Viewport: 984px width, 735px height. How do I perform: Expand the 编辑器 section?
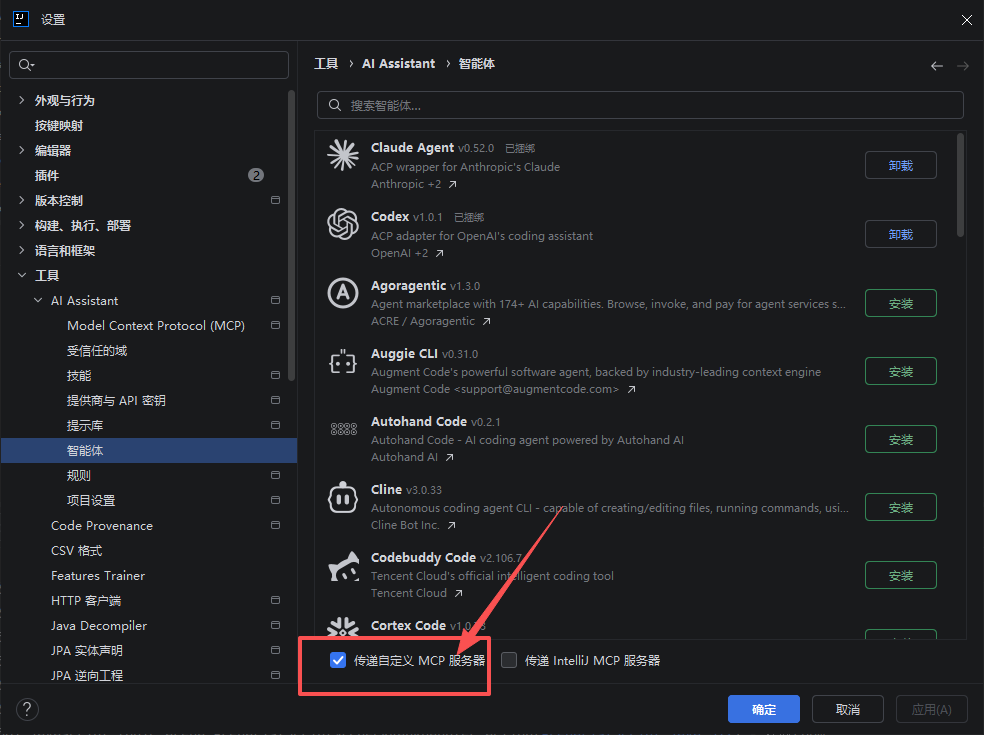[21, 150]
